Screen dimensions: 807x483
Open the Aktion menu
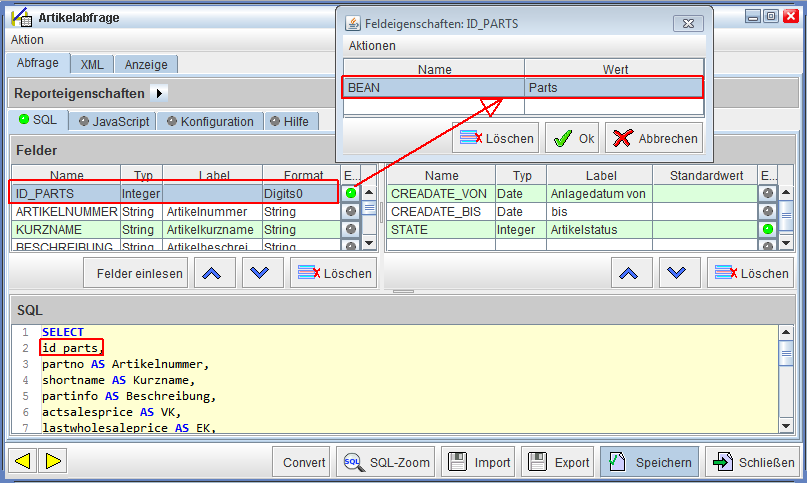pos(27,40)
